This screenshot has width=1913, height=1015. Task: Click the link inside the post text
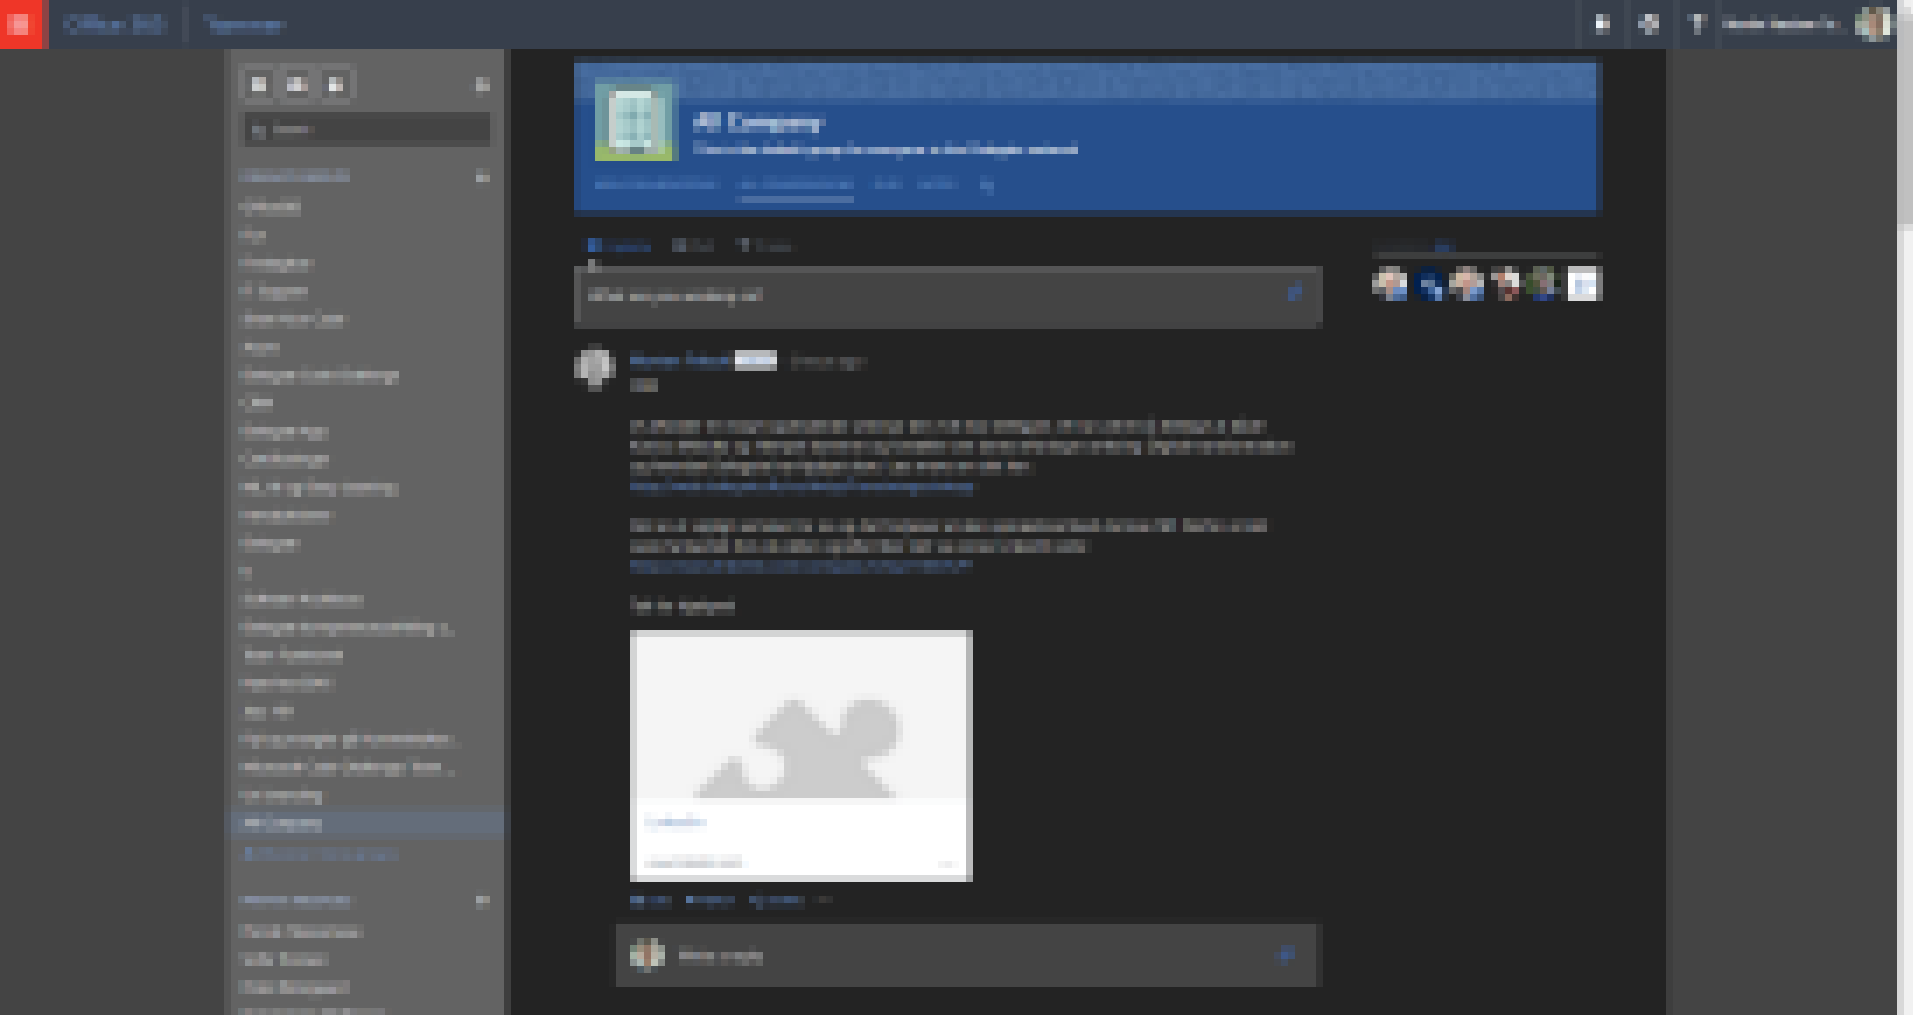pyautogui.click(x=800, y=489)
